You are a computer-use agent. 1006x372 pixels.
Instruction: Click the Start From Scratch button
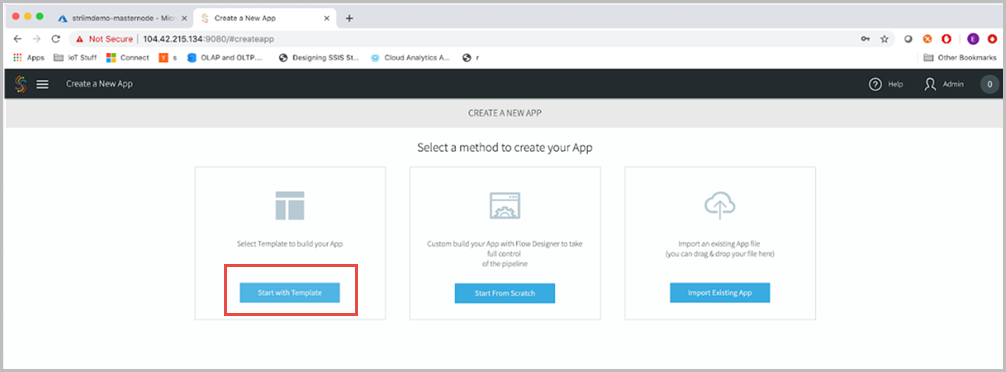[x=504, y=292]
